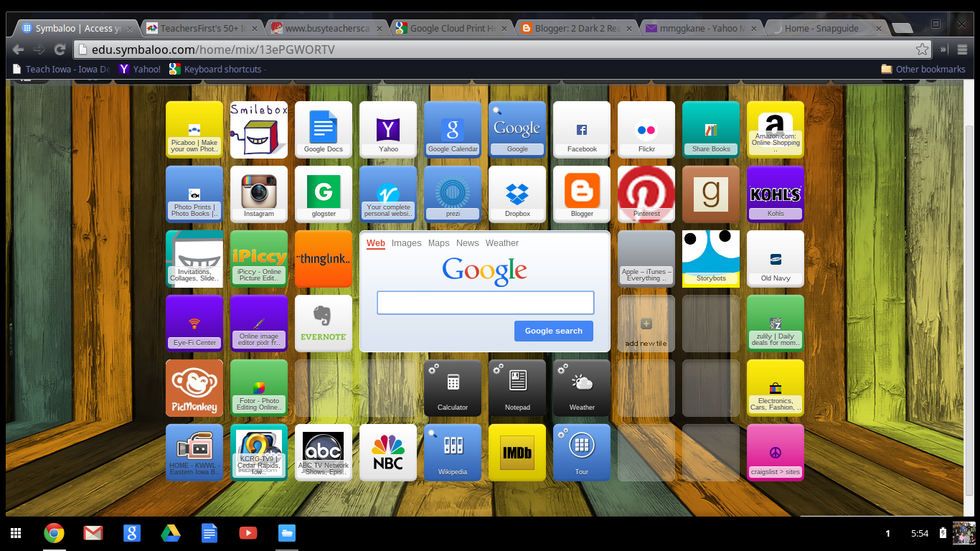980x551 pixels.
Task: Open the Glogster tile
Action: coord(323,194)
